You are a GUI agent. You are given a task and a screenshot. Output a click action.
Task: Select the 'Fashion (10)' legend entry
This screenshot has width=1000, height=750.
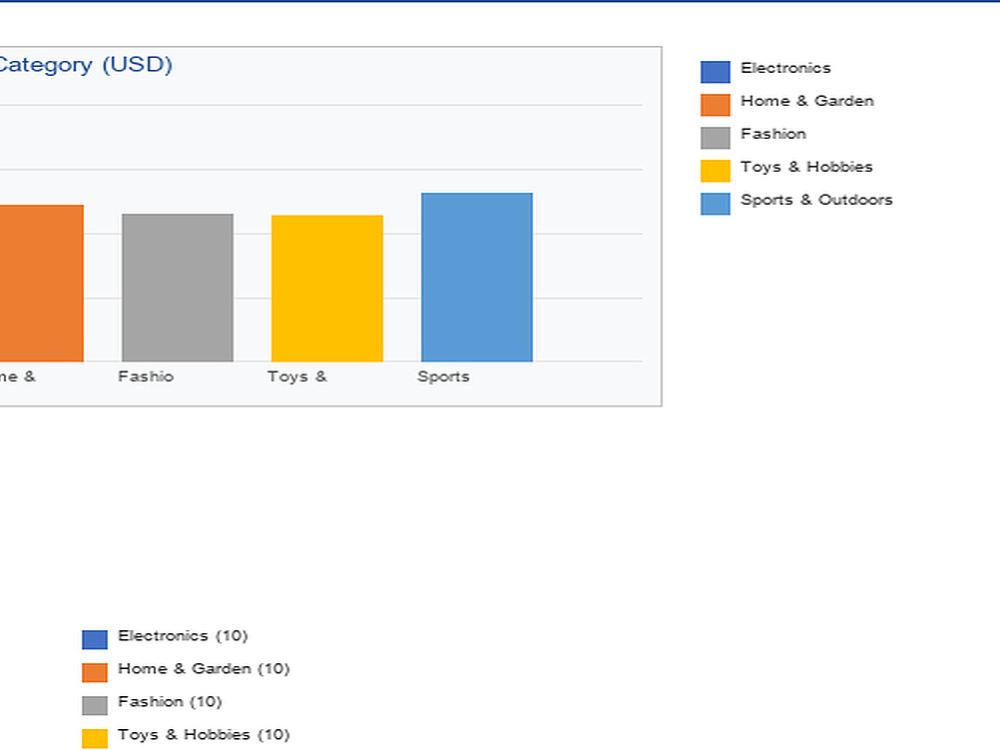point(170,702)
